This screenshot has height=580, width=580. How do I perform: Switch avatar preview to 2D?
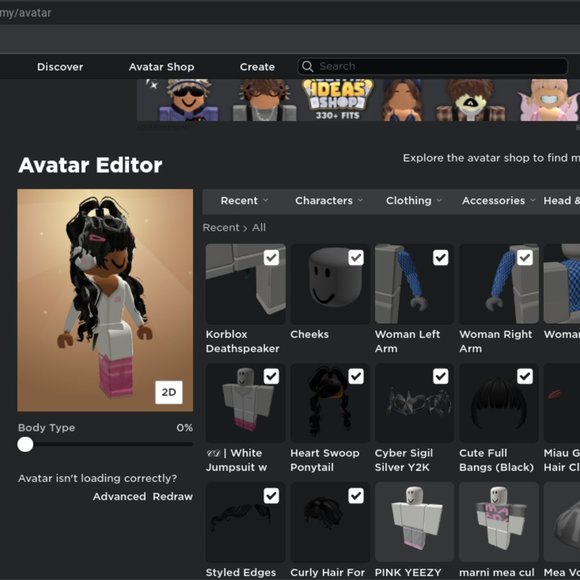(x=169, y=392)
